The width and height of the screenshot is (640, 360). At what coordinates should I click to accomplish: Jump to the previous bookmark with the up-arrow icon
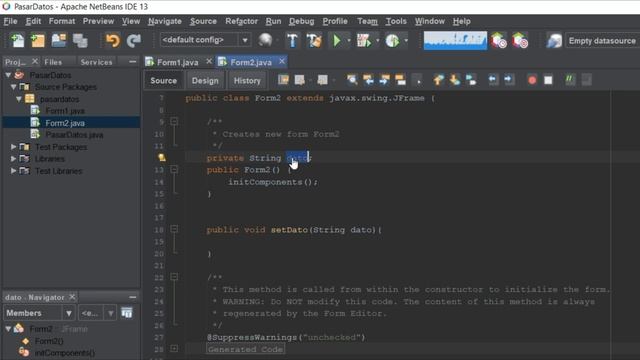pos(439,80)
